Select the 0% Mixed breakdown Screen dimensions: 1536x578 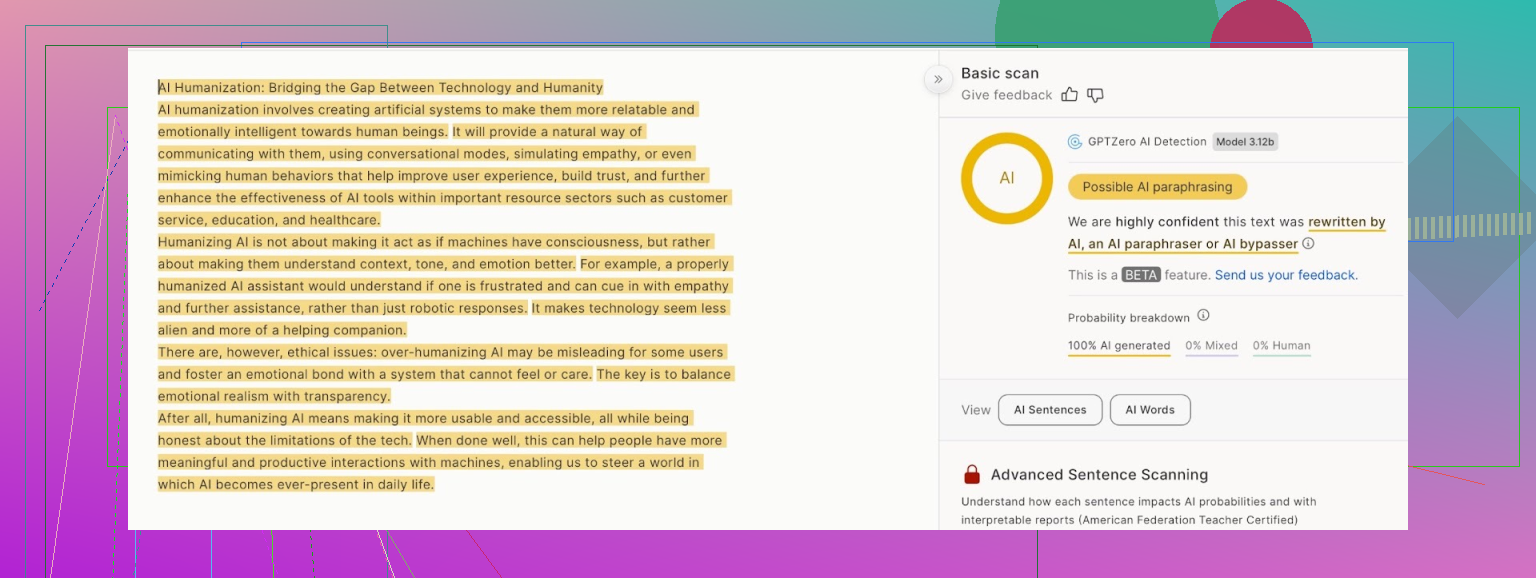1211,346
